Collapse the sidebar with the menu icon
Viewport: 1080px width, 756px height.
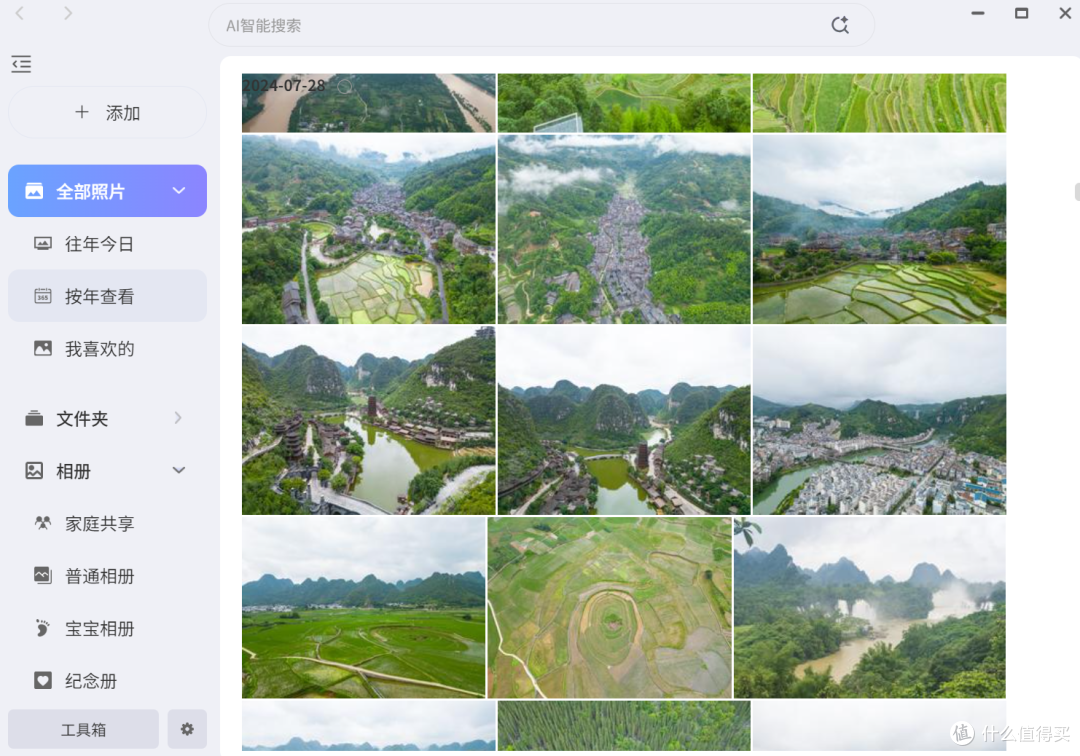point(21,64)
